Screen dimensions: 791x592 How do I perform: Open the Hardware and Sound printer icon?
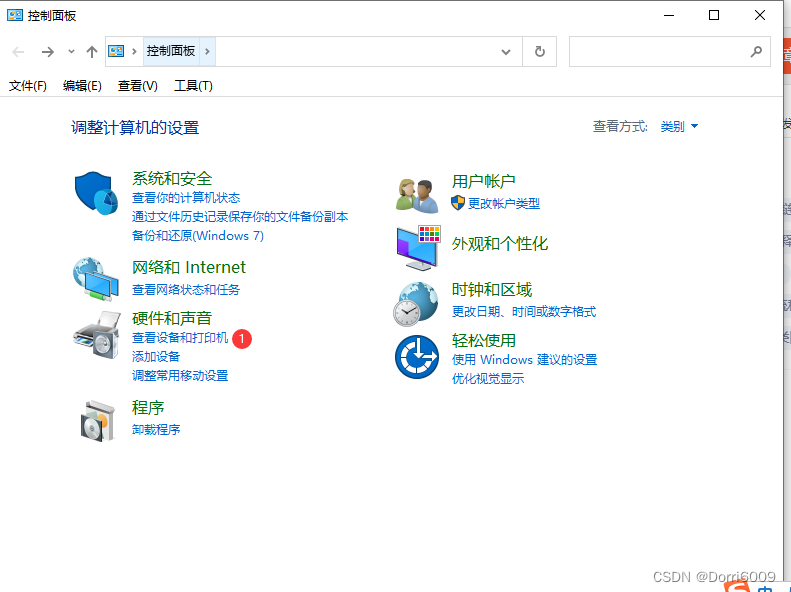(x=97, y=335)
